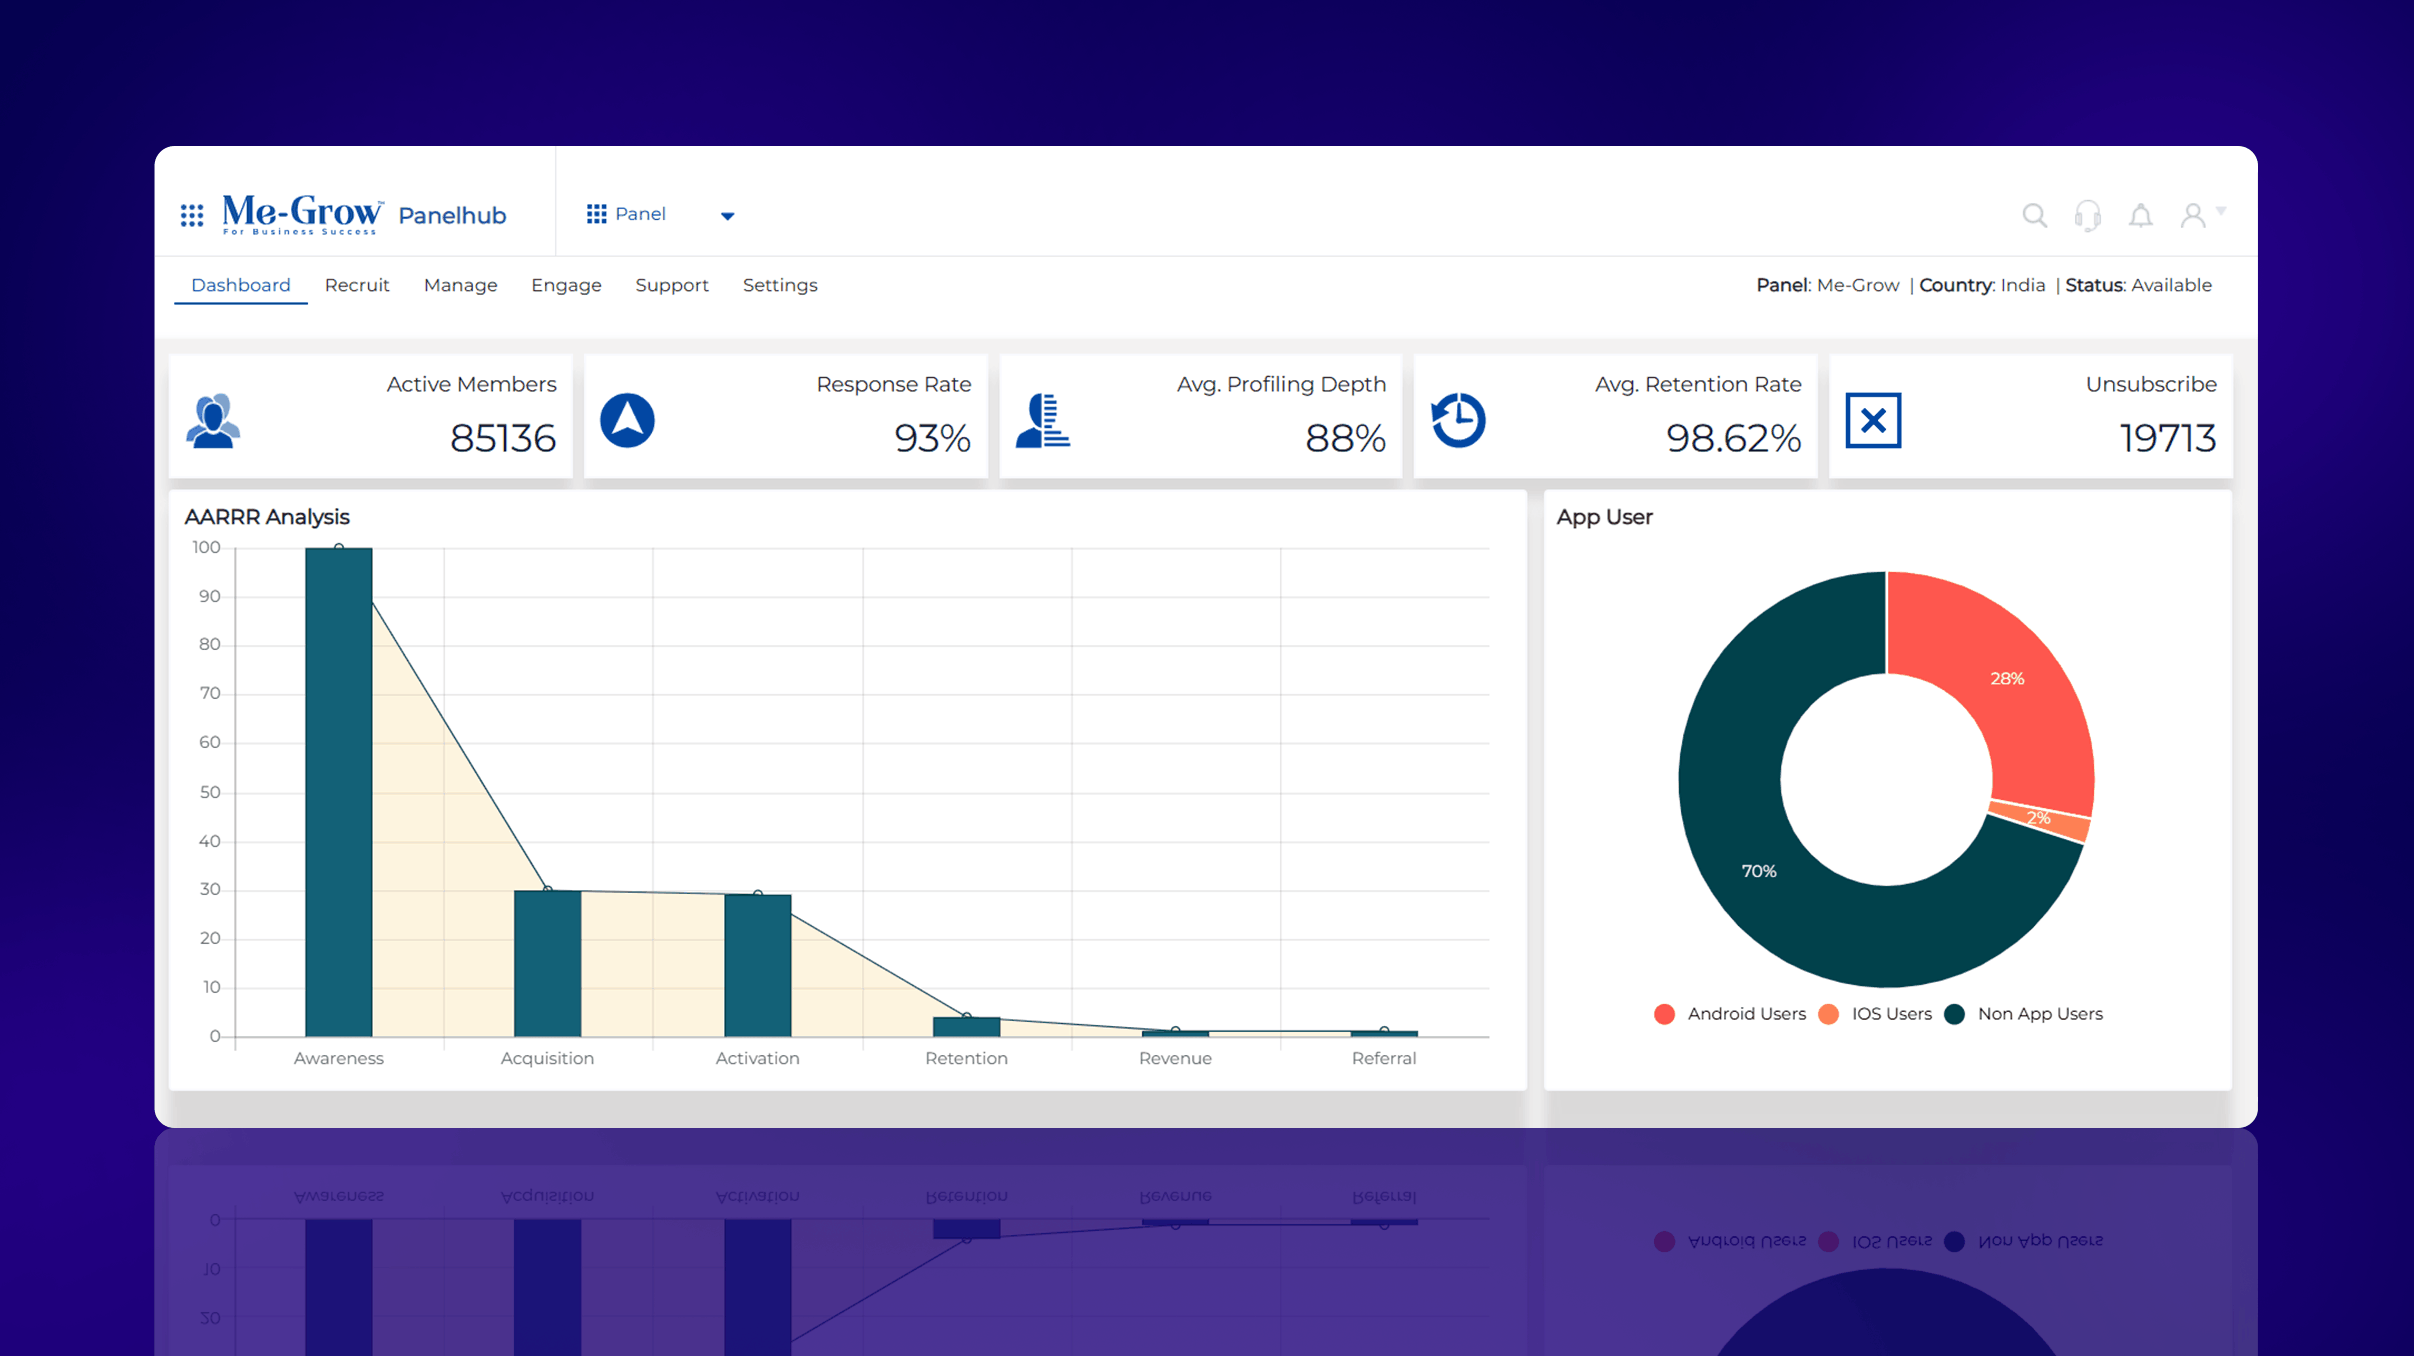This screenshot has height=1356, width=2414.
Task: Click the Acquisition bar in chart
Action: pos(547,963)
